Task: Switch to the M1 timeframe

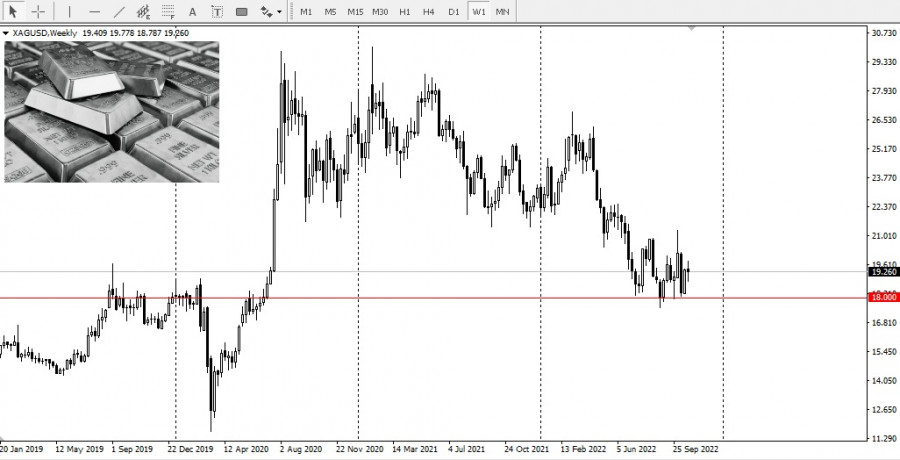Action: point(306,12)
